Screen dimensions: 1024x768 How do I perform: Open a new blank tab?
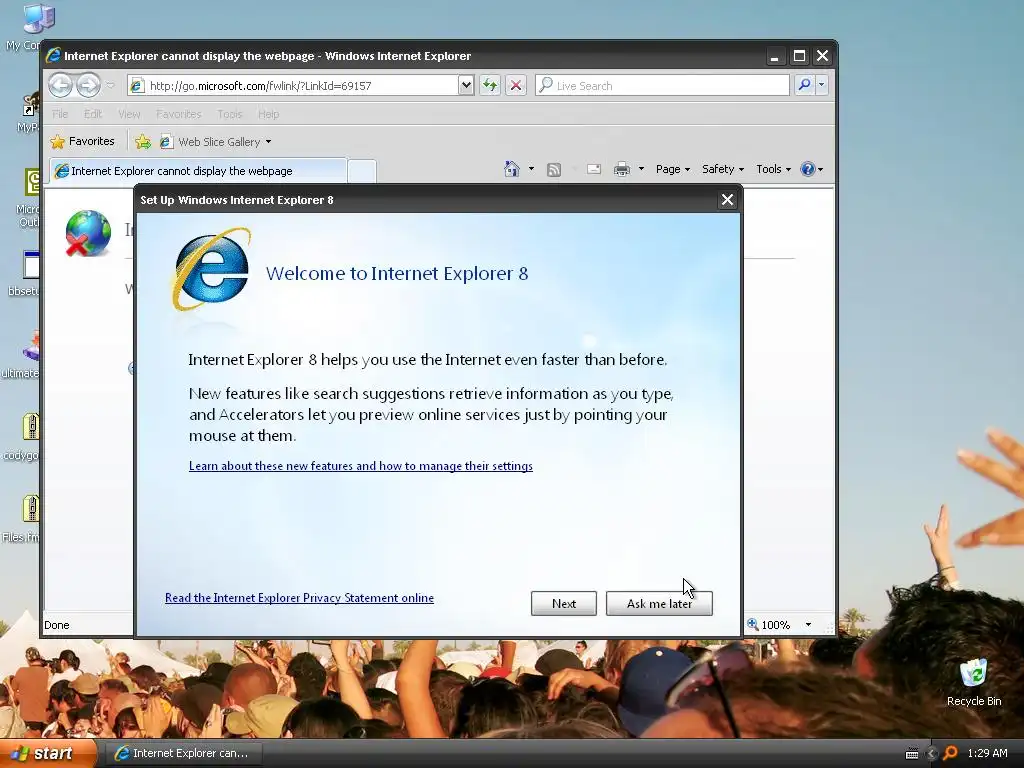(x=361, y=171)
